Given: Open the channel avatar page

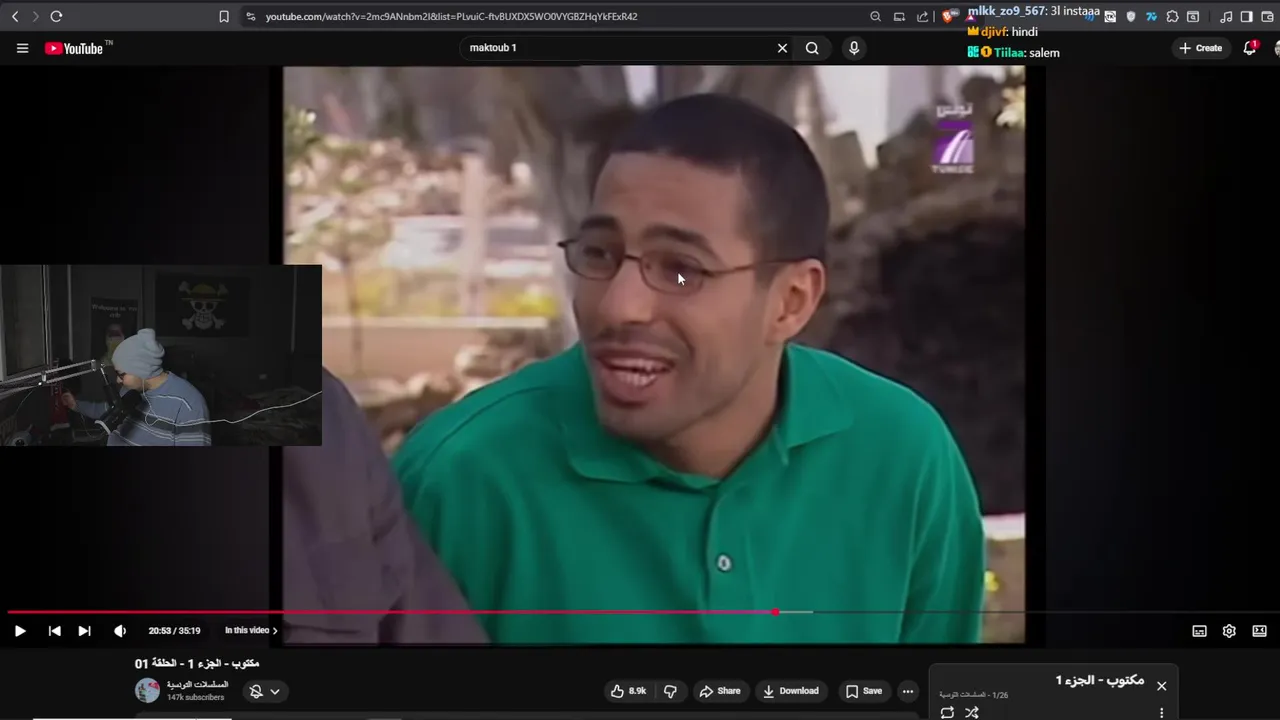Looking at the screenshot, I should 147,690.
